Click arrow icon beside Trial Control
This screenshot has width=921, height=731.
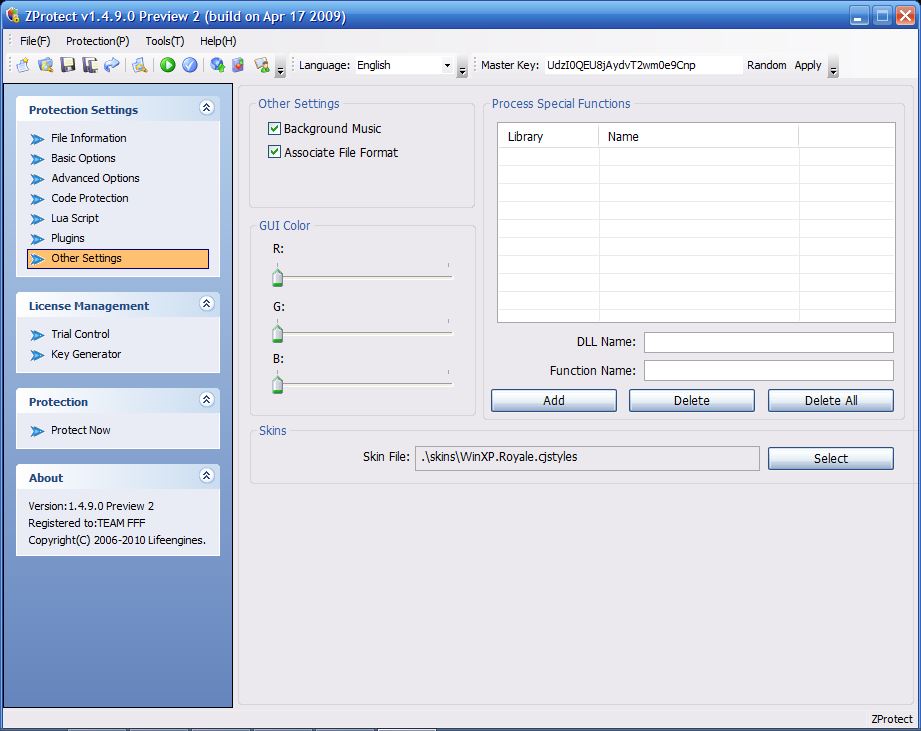[x=37, y=335]
